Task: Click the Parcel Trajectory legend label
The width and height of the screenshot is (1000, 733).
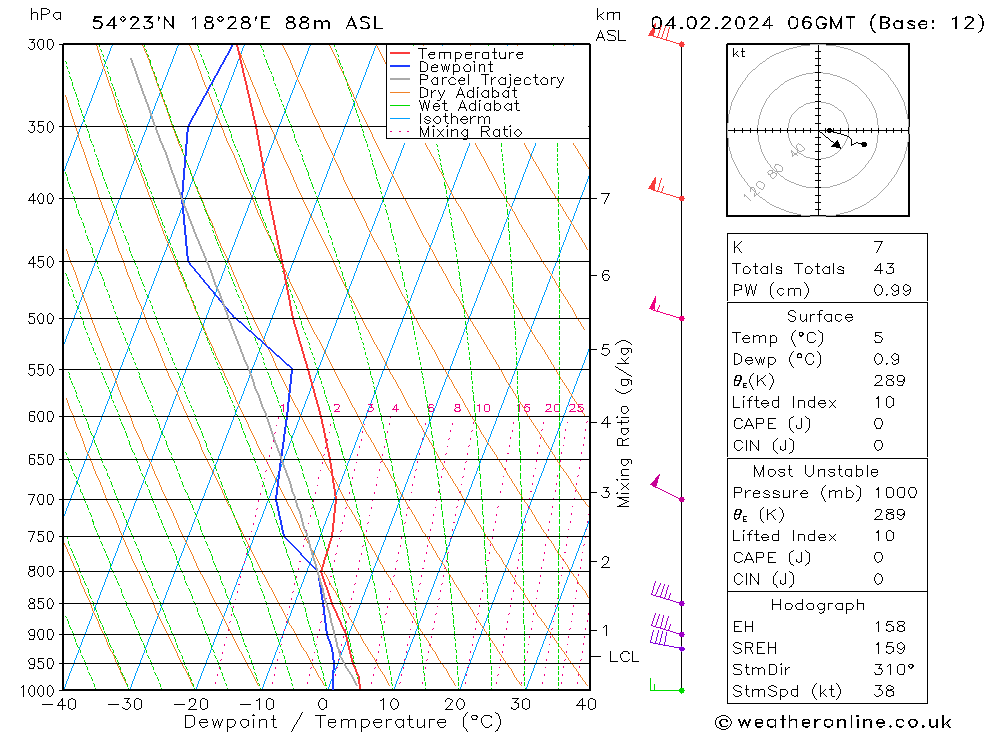Action: point(492,80)
